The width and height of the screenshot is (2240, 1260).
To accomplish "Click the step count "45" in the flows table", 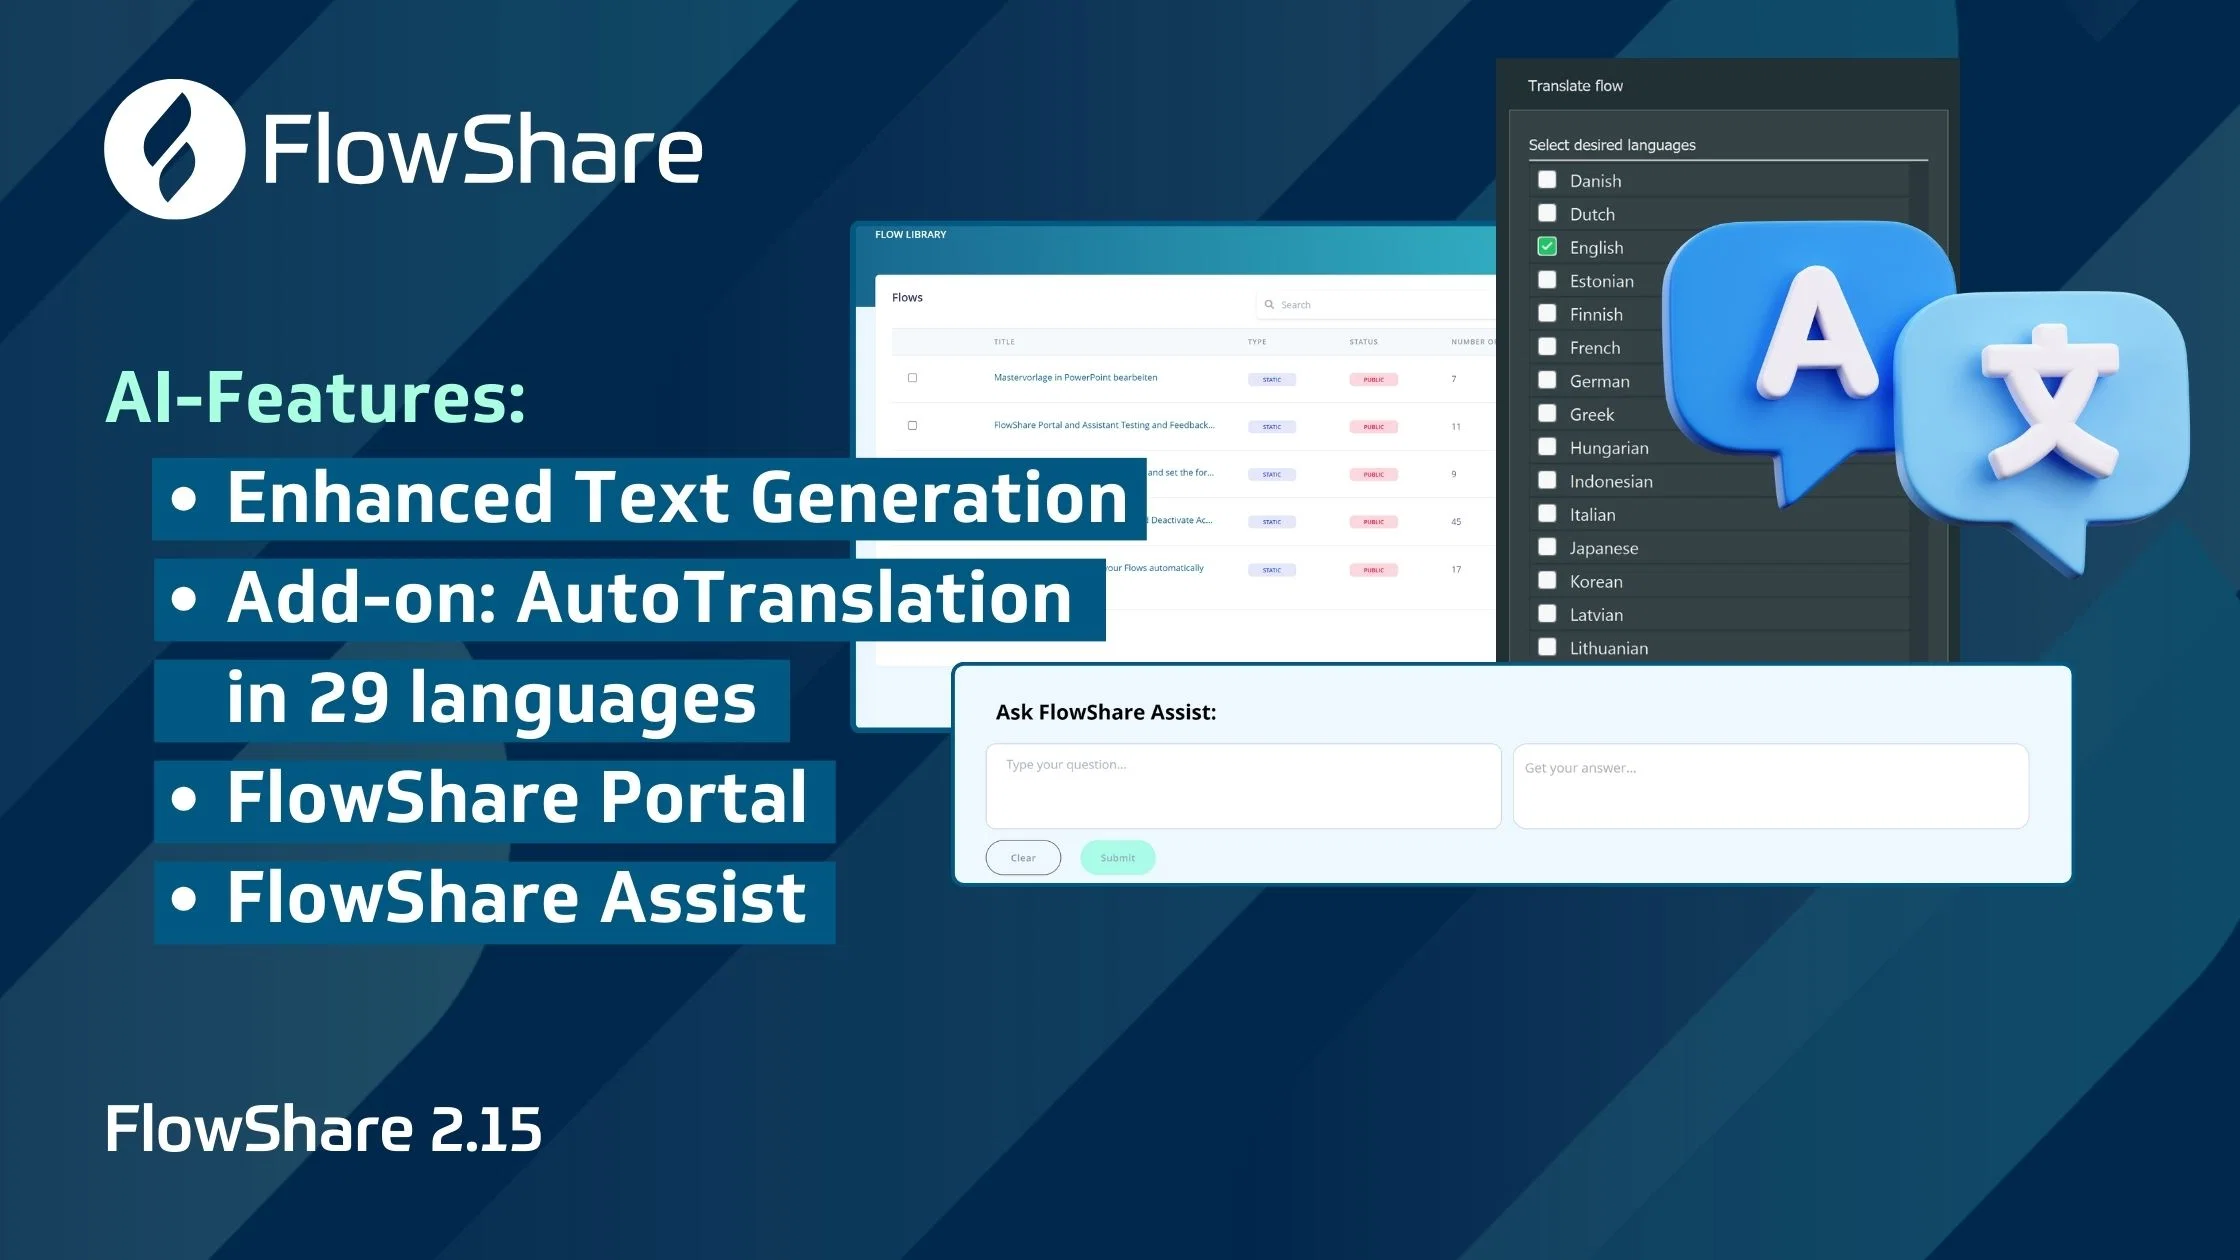I will [1456, 522].
